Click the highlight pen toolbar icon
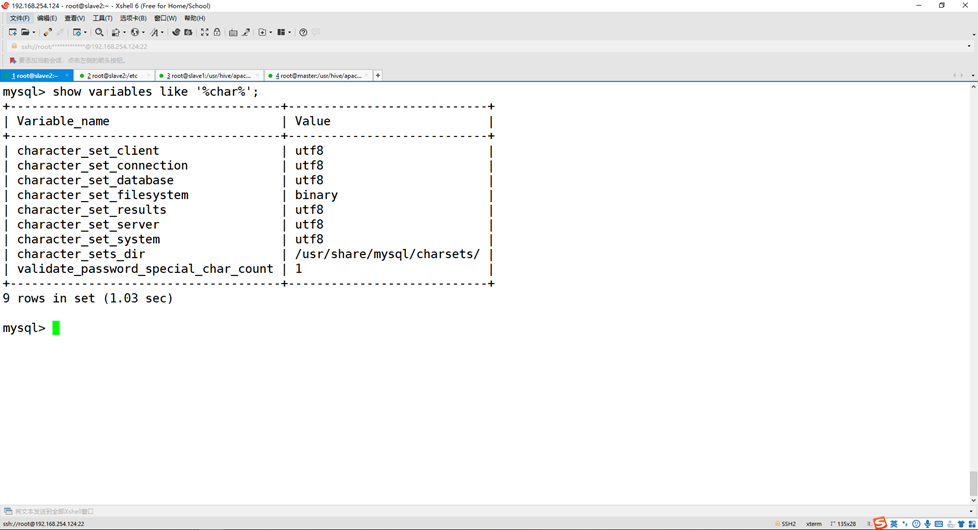The width and height of the screenshot is (978, 530). coord(246,32)
